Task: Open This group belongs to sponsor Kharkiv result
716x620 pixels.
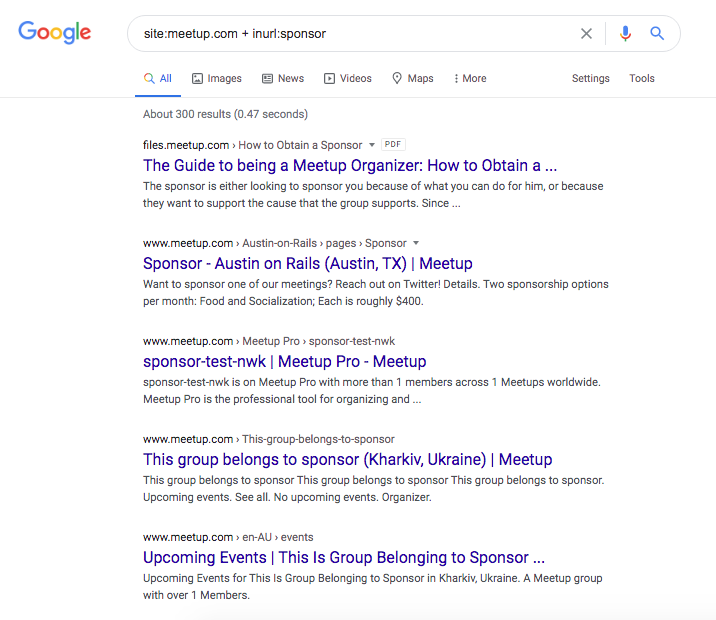Action: click(x=347, y=459)
